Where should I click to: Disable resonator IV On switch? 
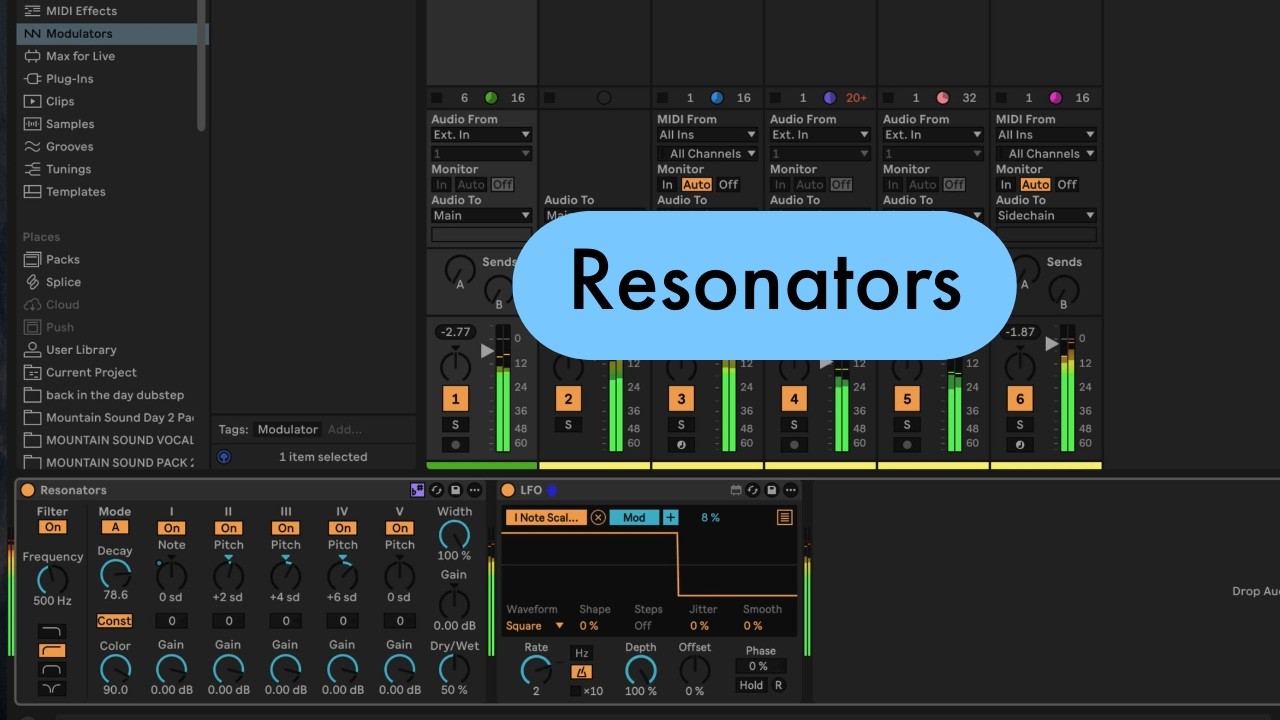click(343, 528)
